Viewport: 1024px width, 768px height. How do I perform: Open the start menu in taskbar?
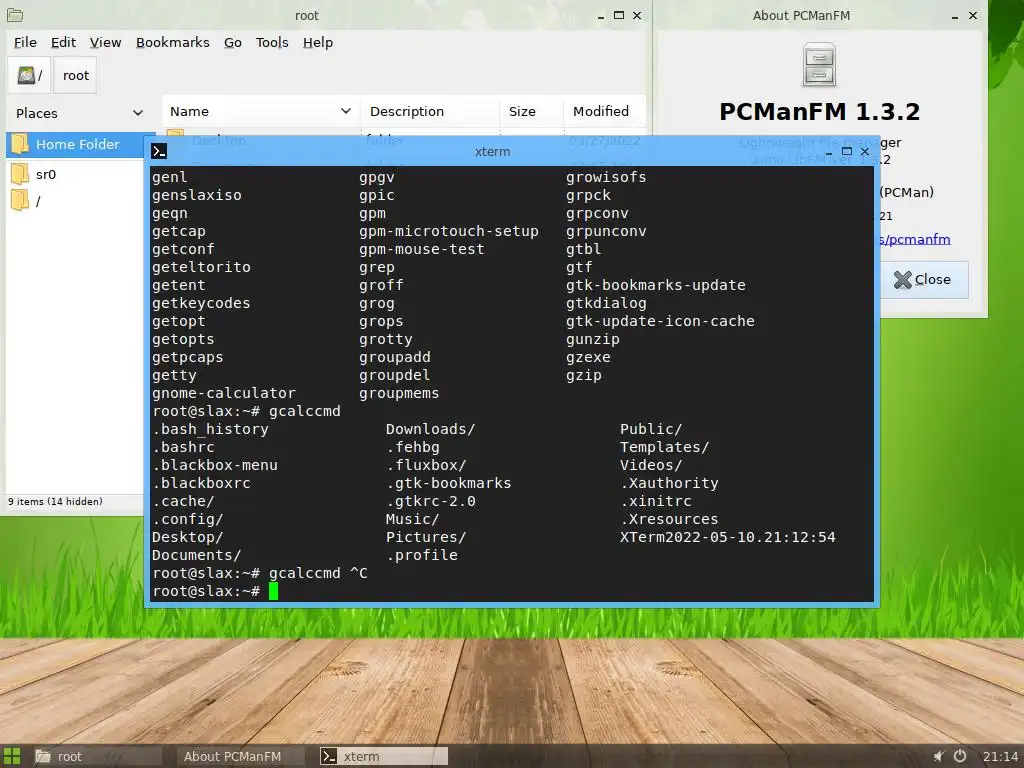click(12, 756)
